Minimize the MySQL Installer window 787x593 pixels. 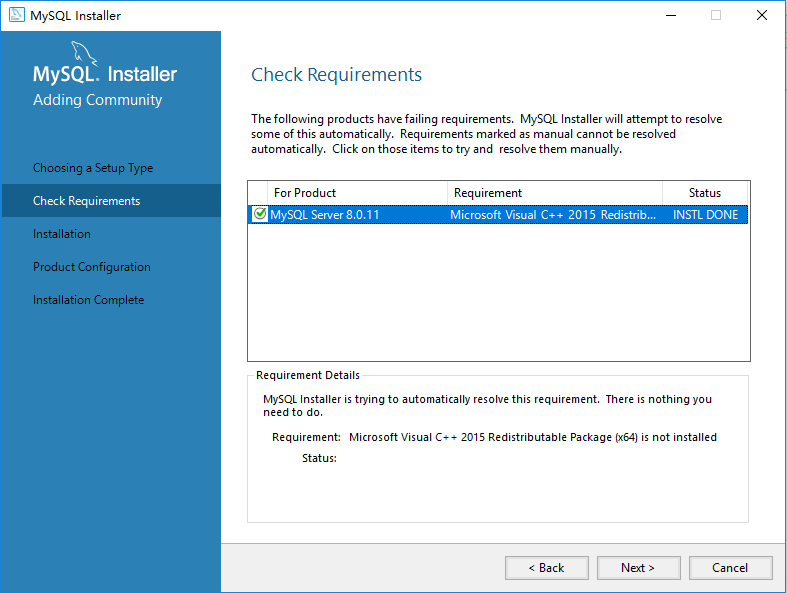(671, 15)
